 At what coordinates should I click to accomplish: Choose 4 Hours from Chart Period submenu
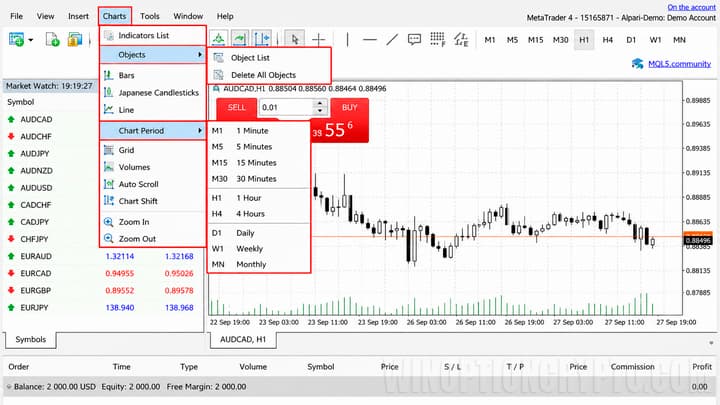pyautogui.click(x=259, y=214)
